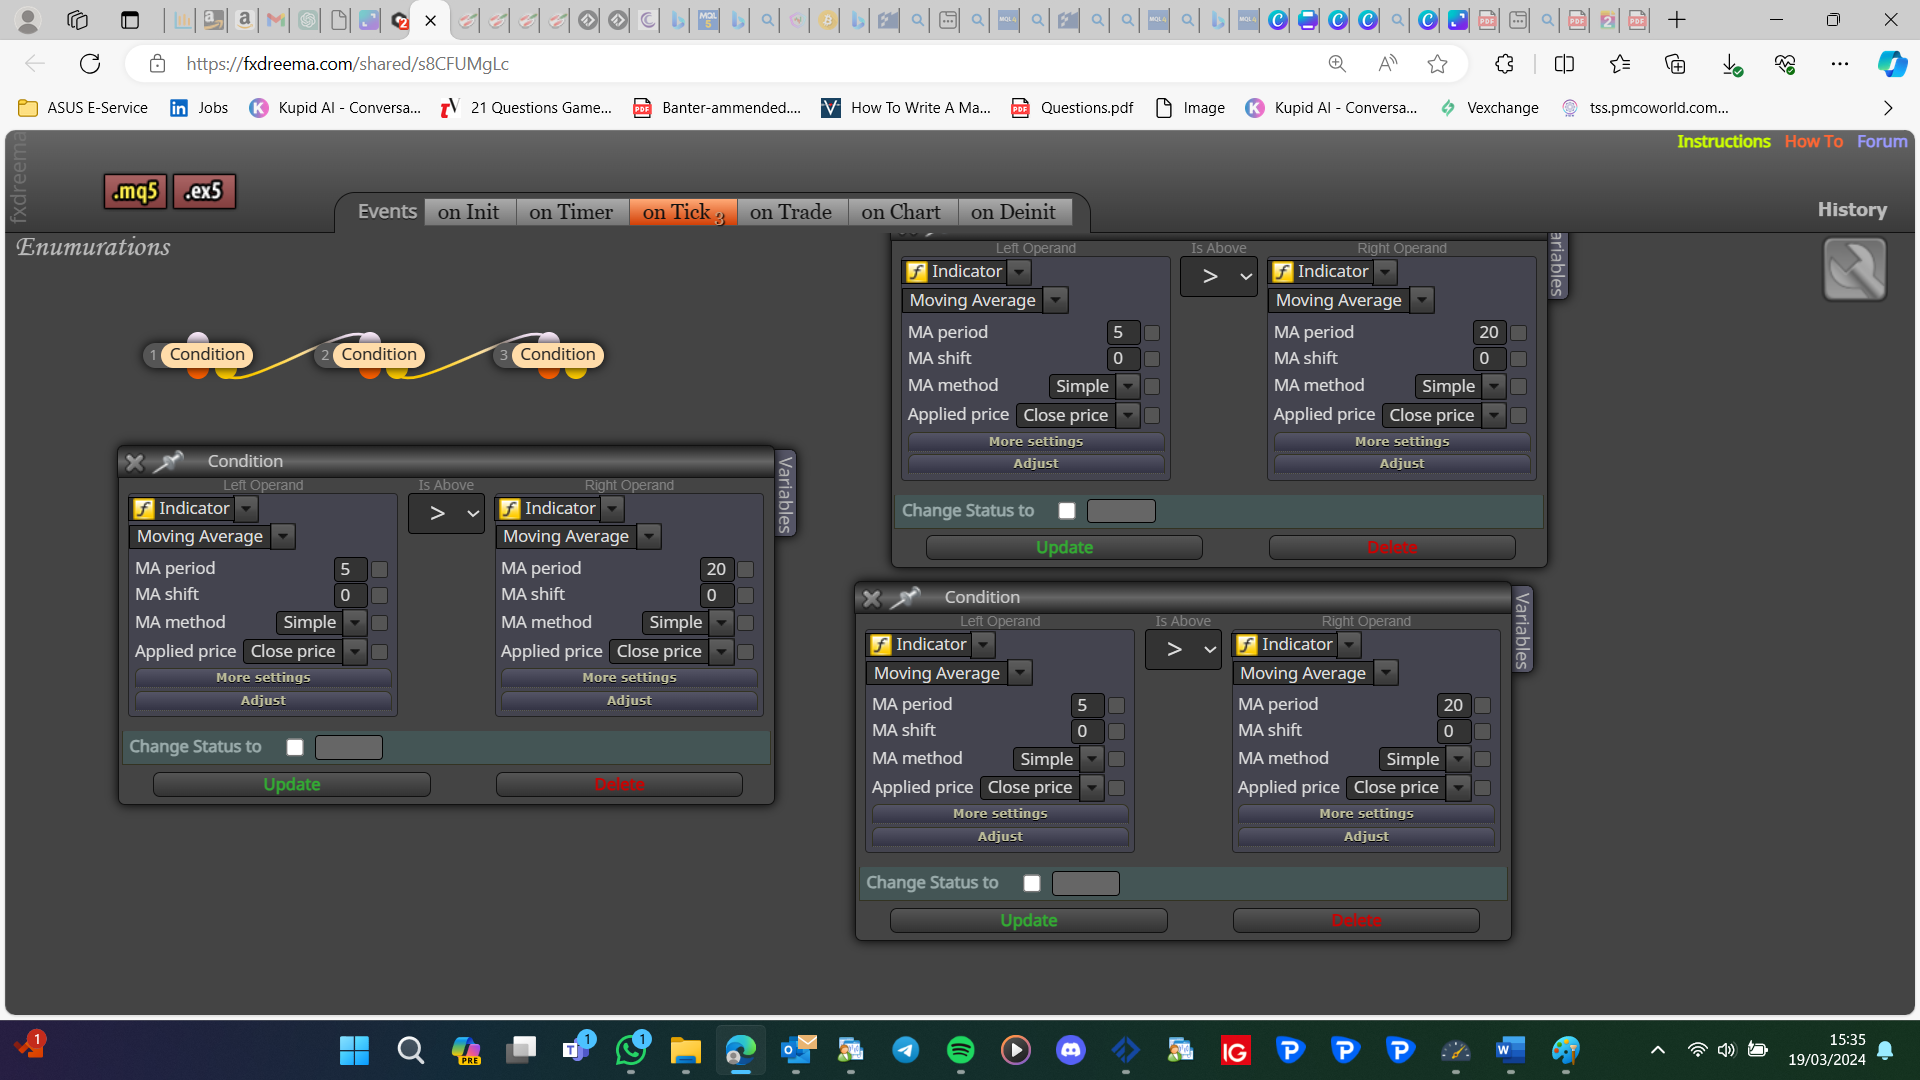Pin the bottom-right Condition panel
The height and width of the screenshot is (1080, 1920).
tap(906, 597)
